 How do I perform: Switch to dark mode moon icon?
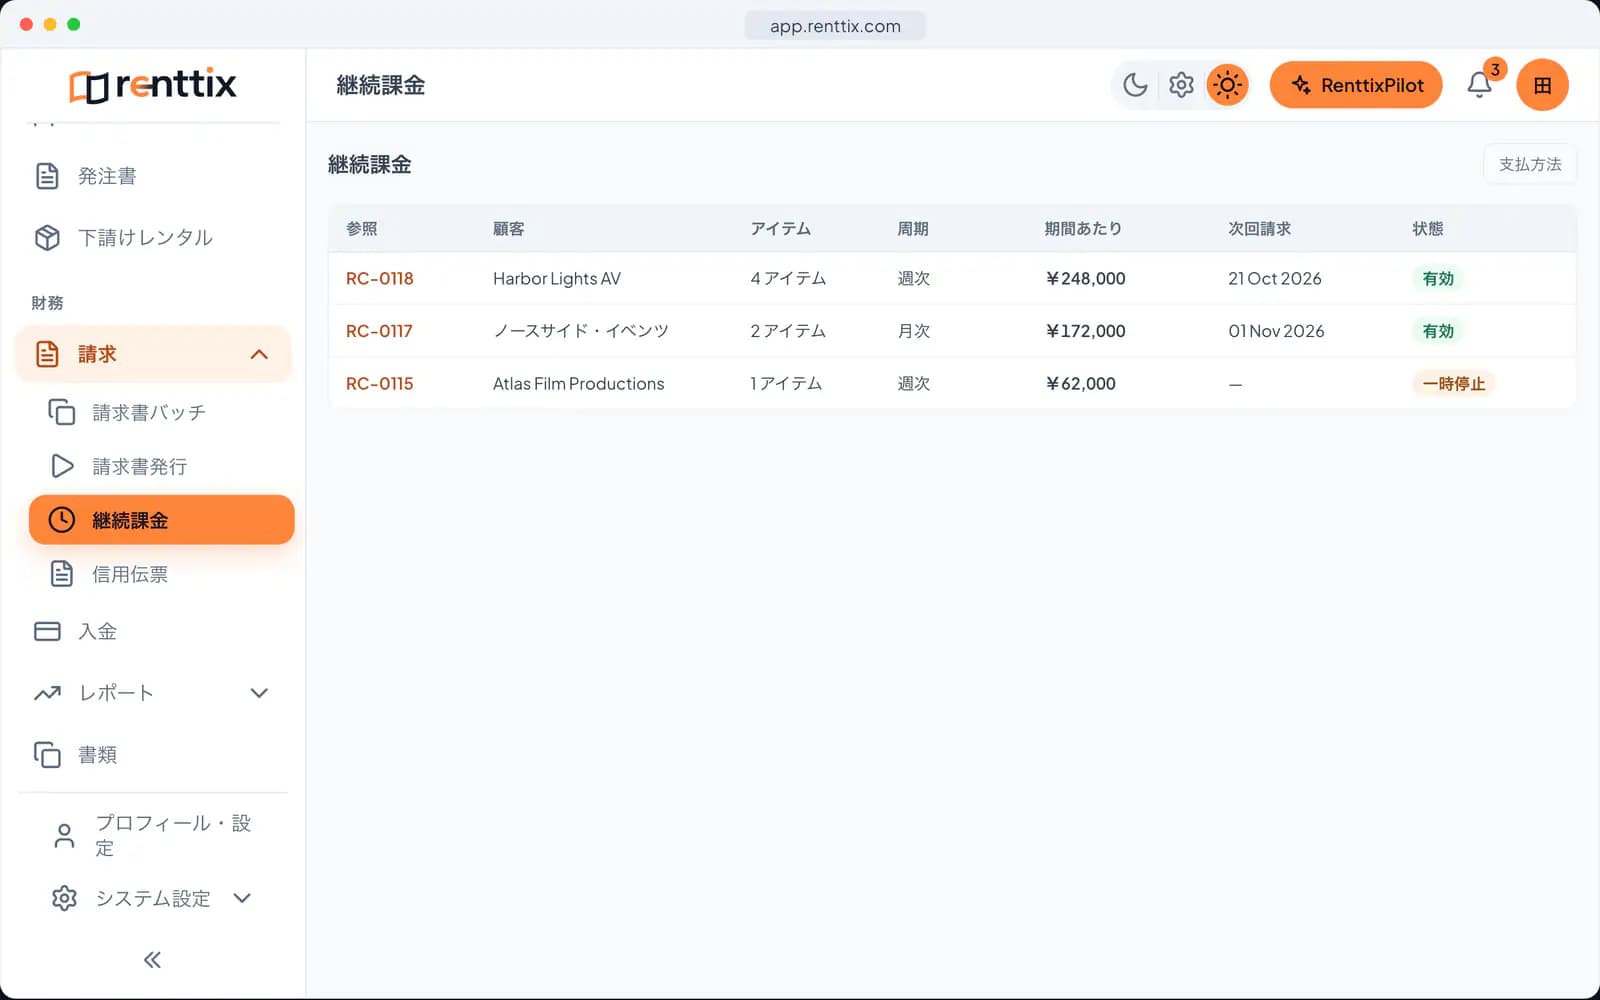pyautogui.click(x=1135, y=85)
